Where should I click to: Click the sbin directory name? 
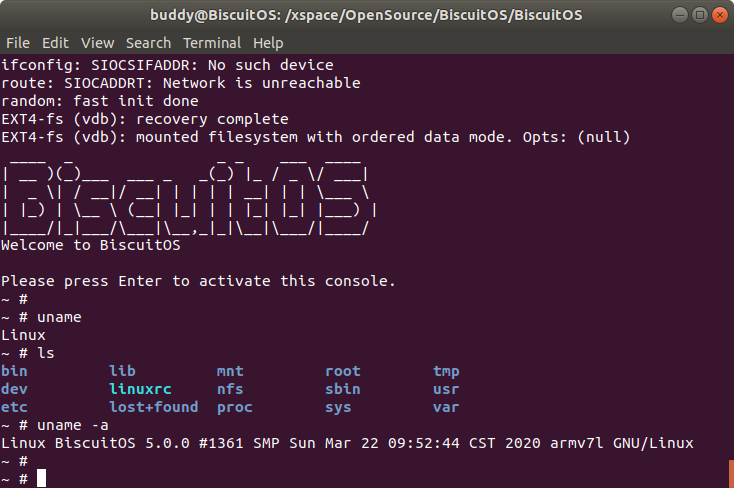click(343, 389)
